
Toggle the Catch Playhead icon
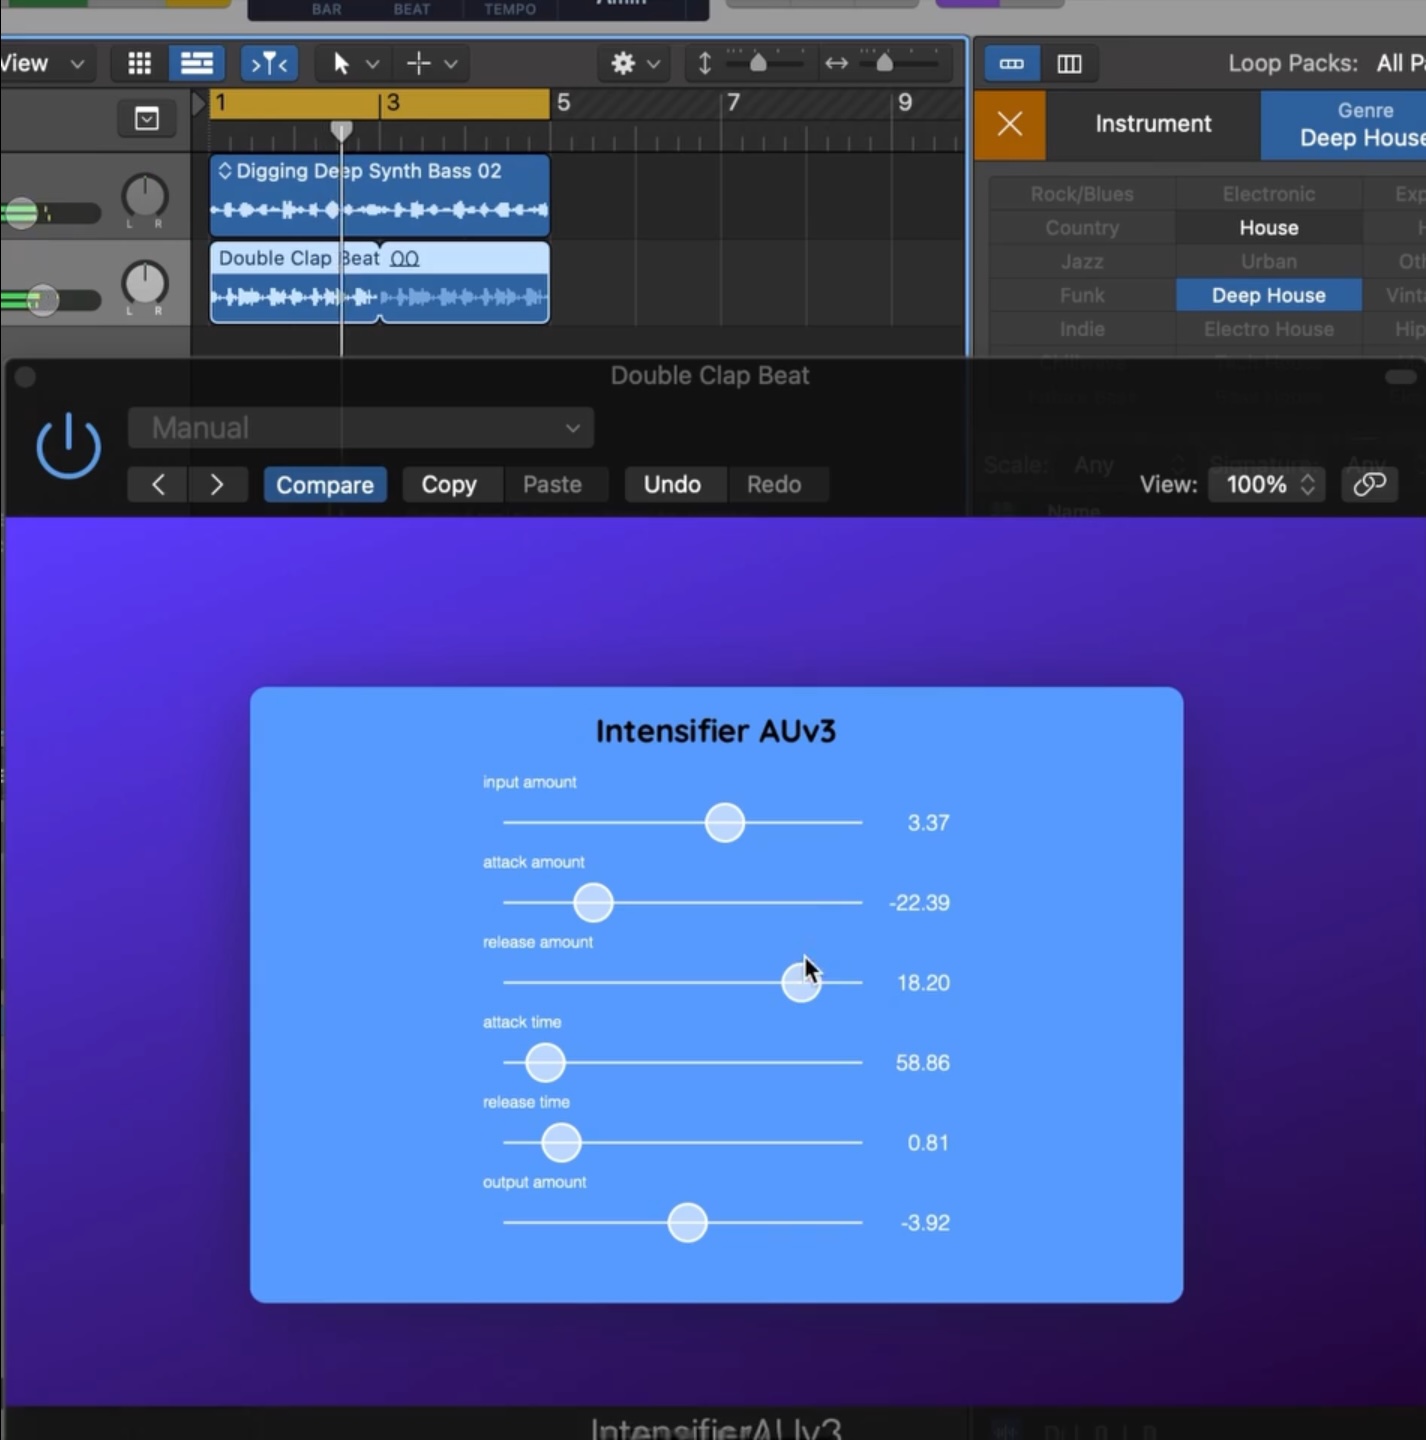click(269, 64)
